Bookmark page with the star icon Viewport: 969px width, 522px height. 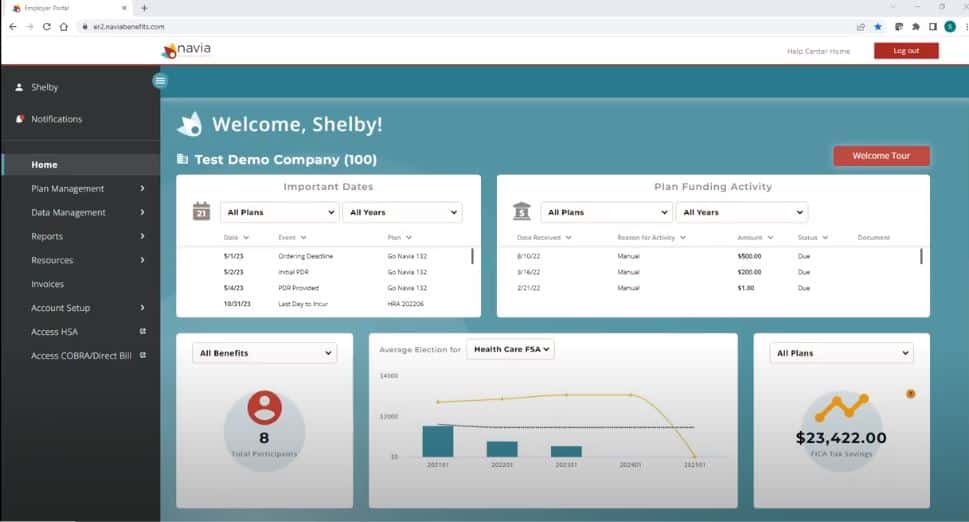tap(878, 27)
